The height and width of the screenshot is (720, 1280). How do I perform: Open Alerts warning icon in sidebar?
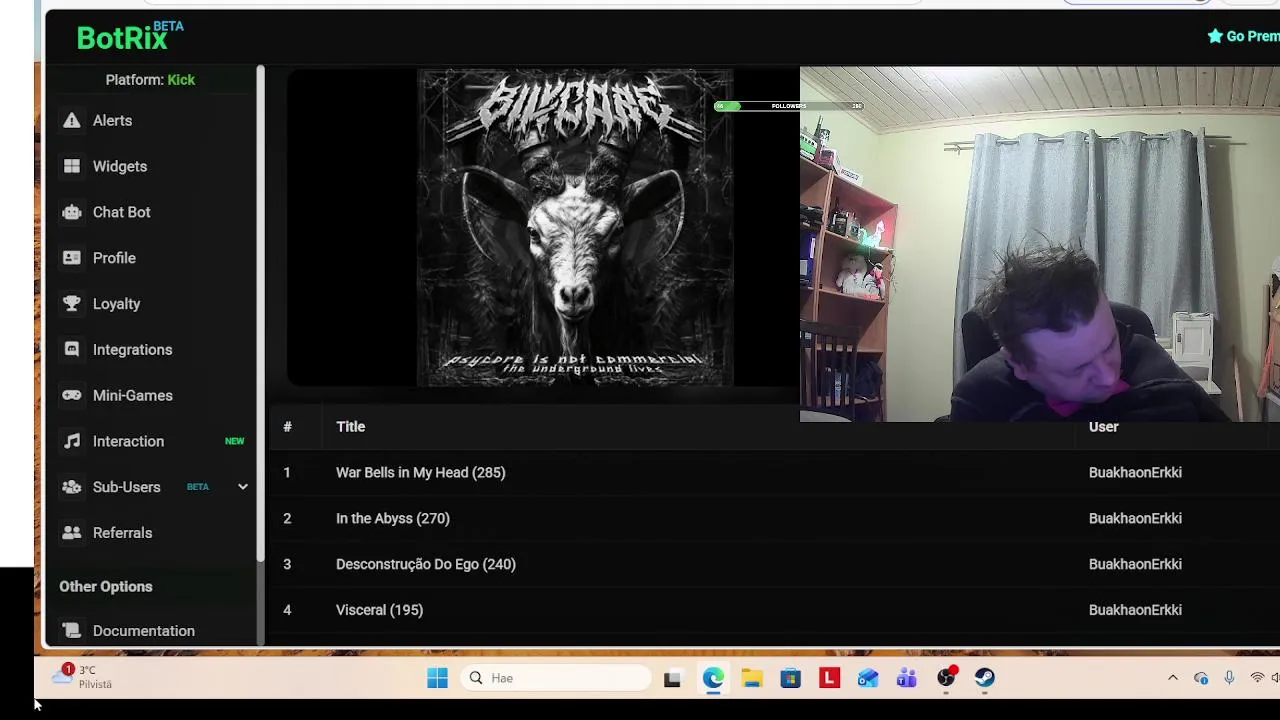click(x=71, y=120)
